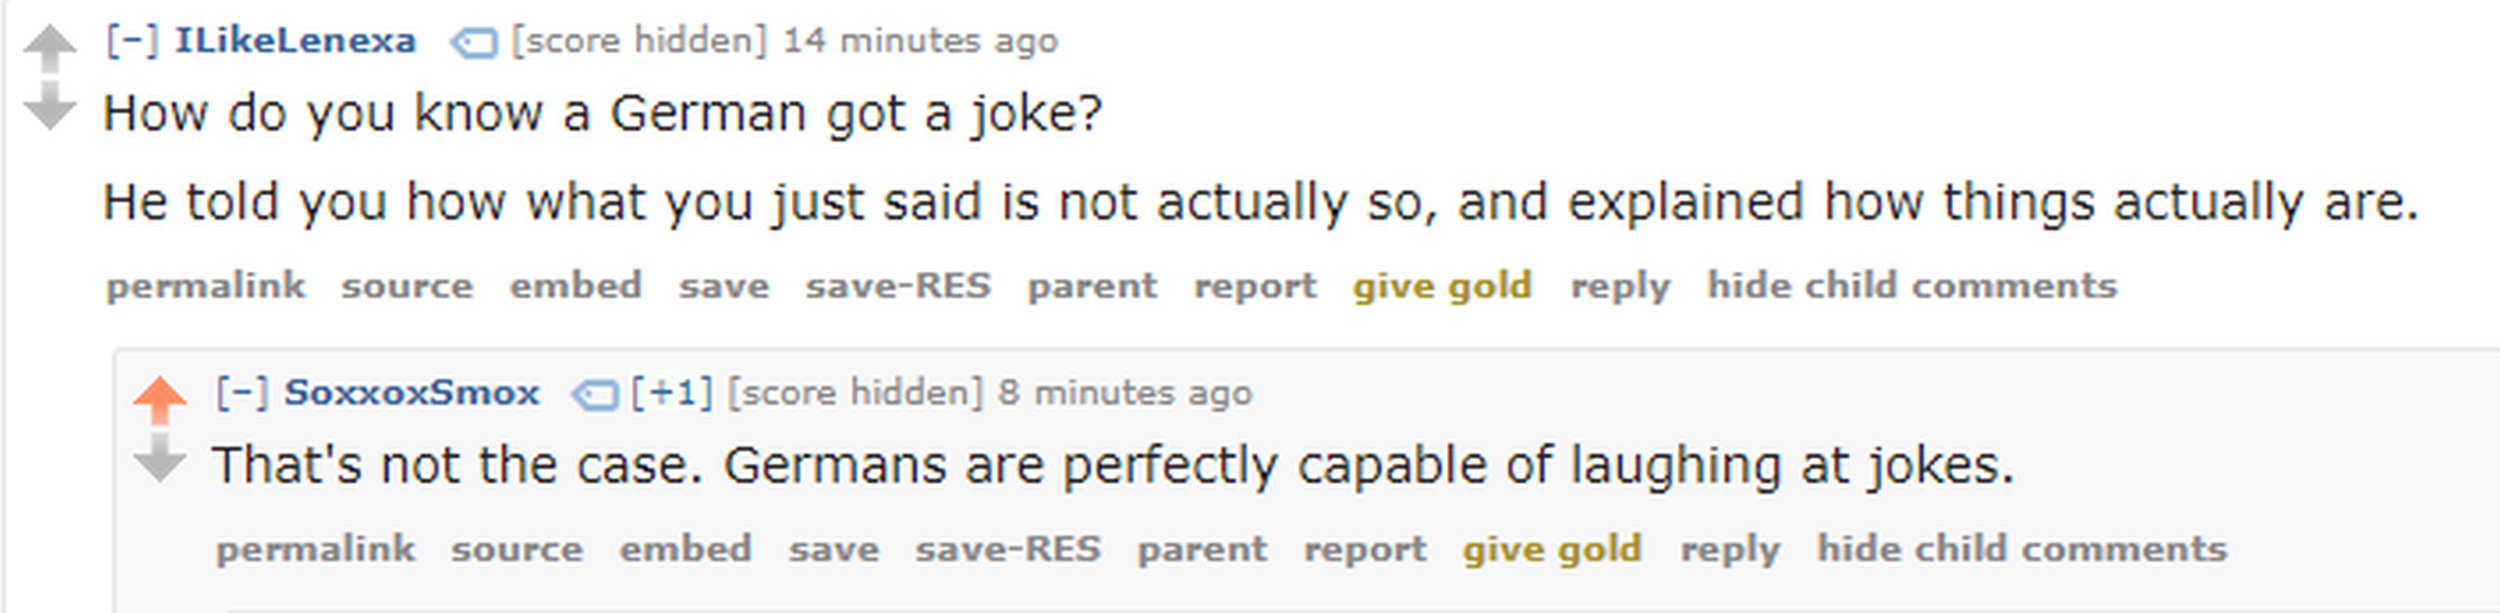The height and width of the screenshot is (613, 2500).
Task: Give gold to ILikeLenexa's comment
Action: [1441, 286]
